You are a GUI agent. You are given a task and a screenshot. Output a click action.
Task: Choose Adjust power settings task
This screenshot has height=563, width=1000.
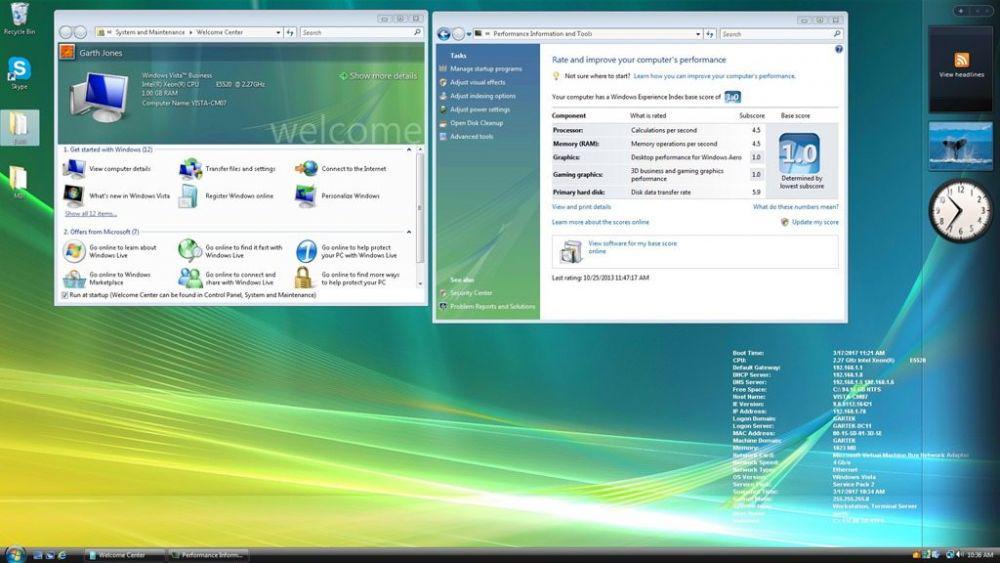(x=480, y=110)
